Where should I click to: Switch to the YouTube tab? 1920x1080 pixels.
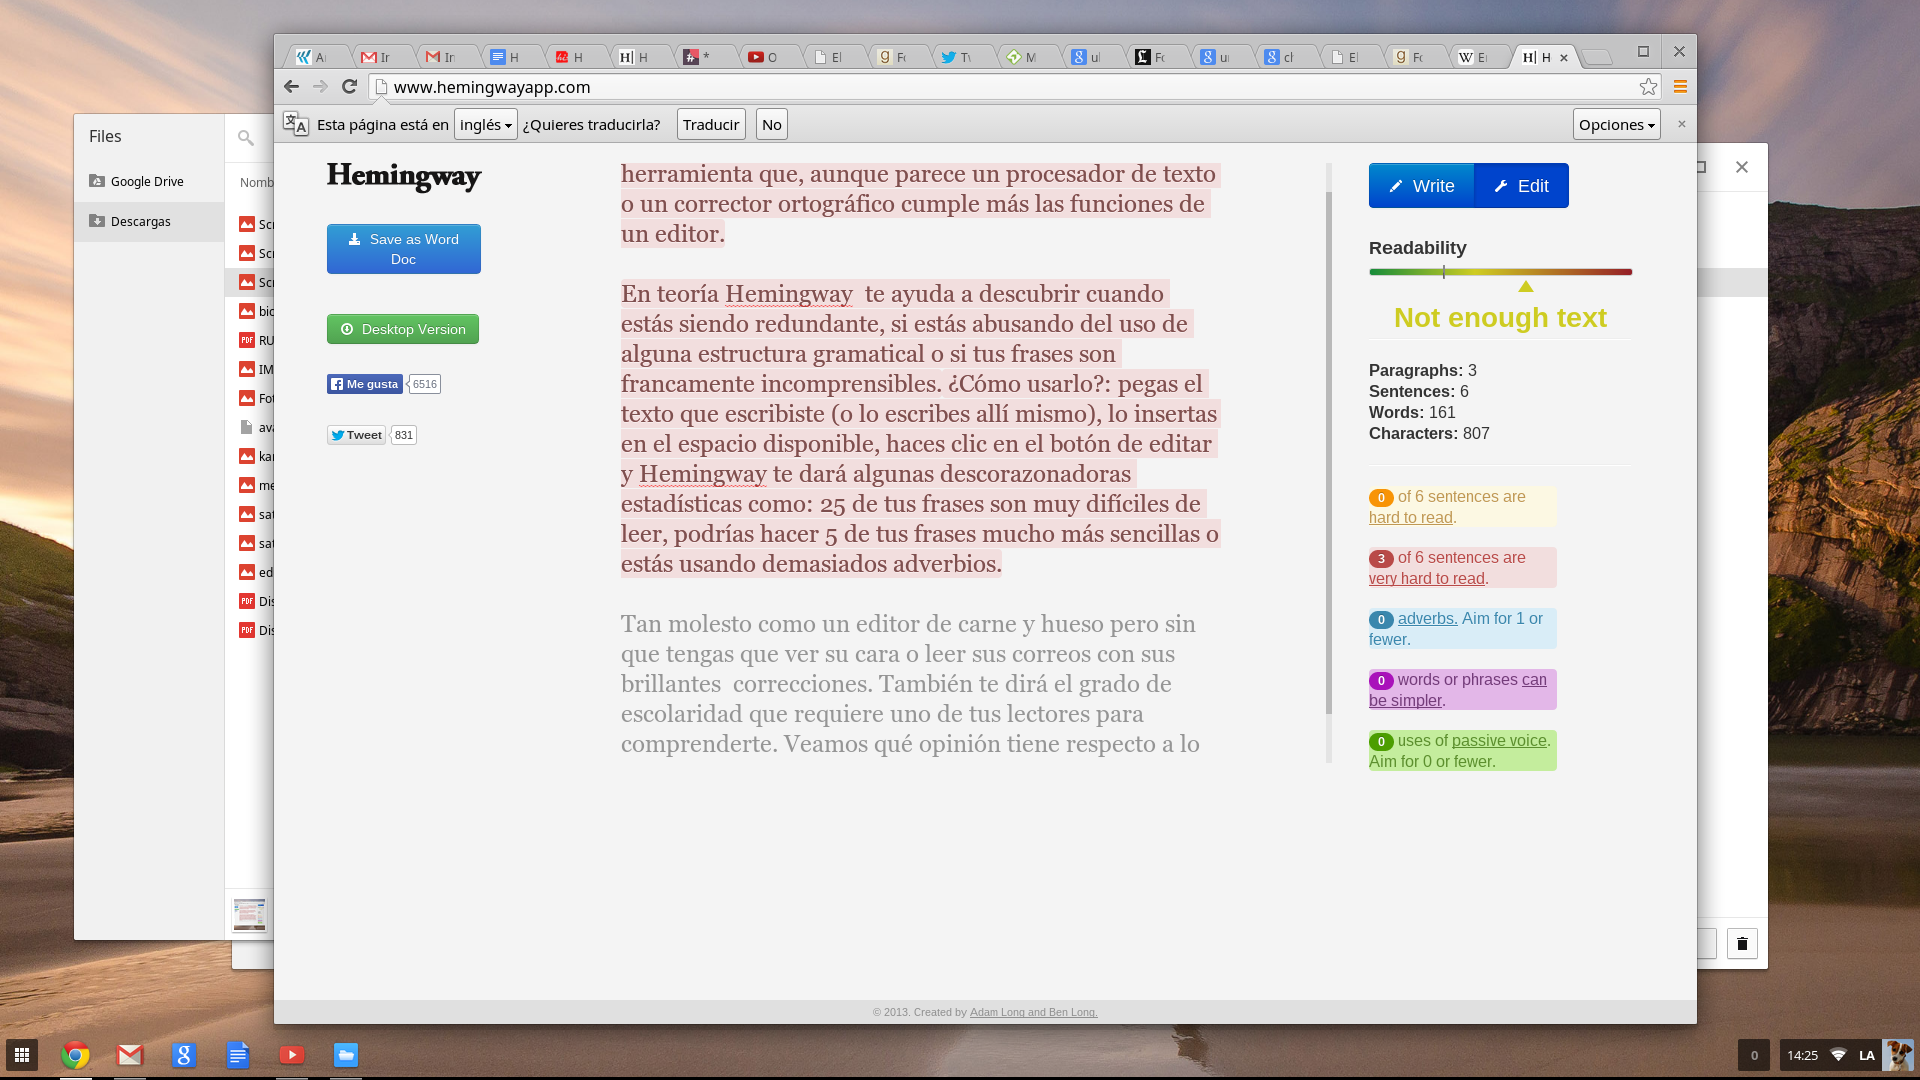763,57
